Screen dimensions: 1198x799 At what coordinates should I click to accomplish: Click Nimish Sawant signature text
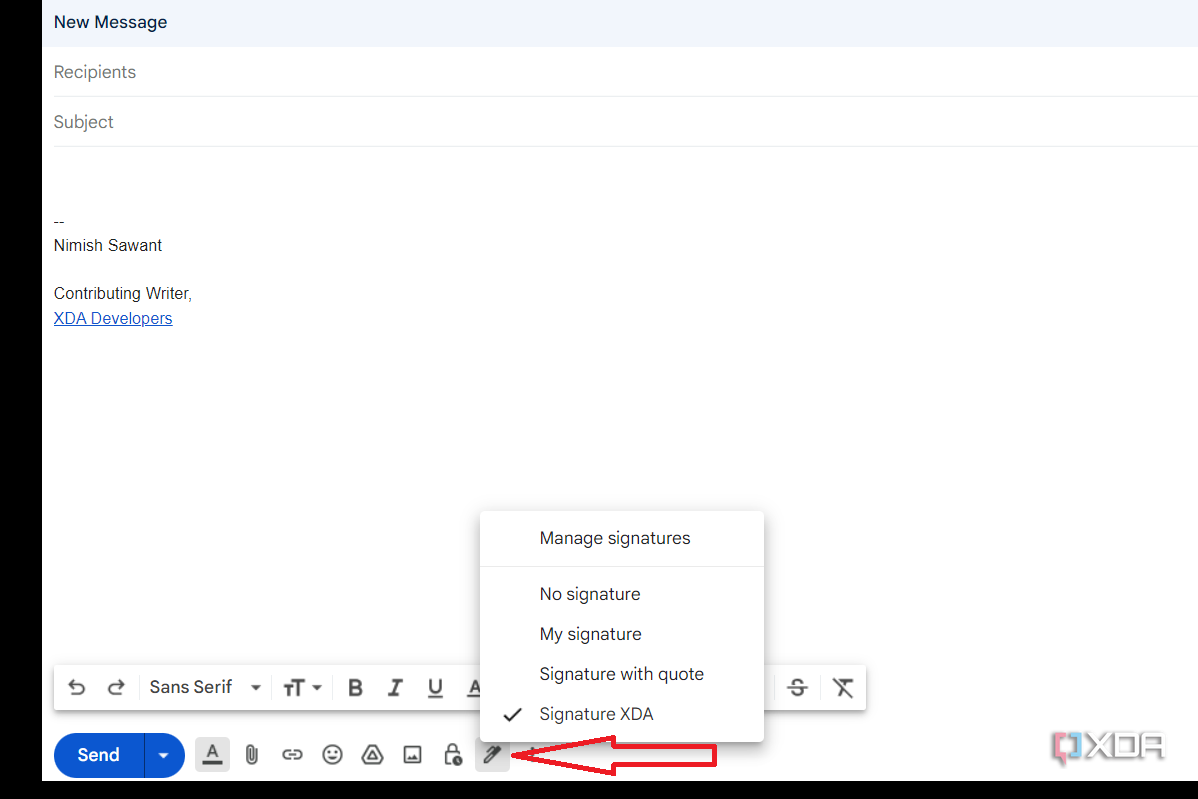(108, 246)
